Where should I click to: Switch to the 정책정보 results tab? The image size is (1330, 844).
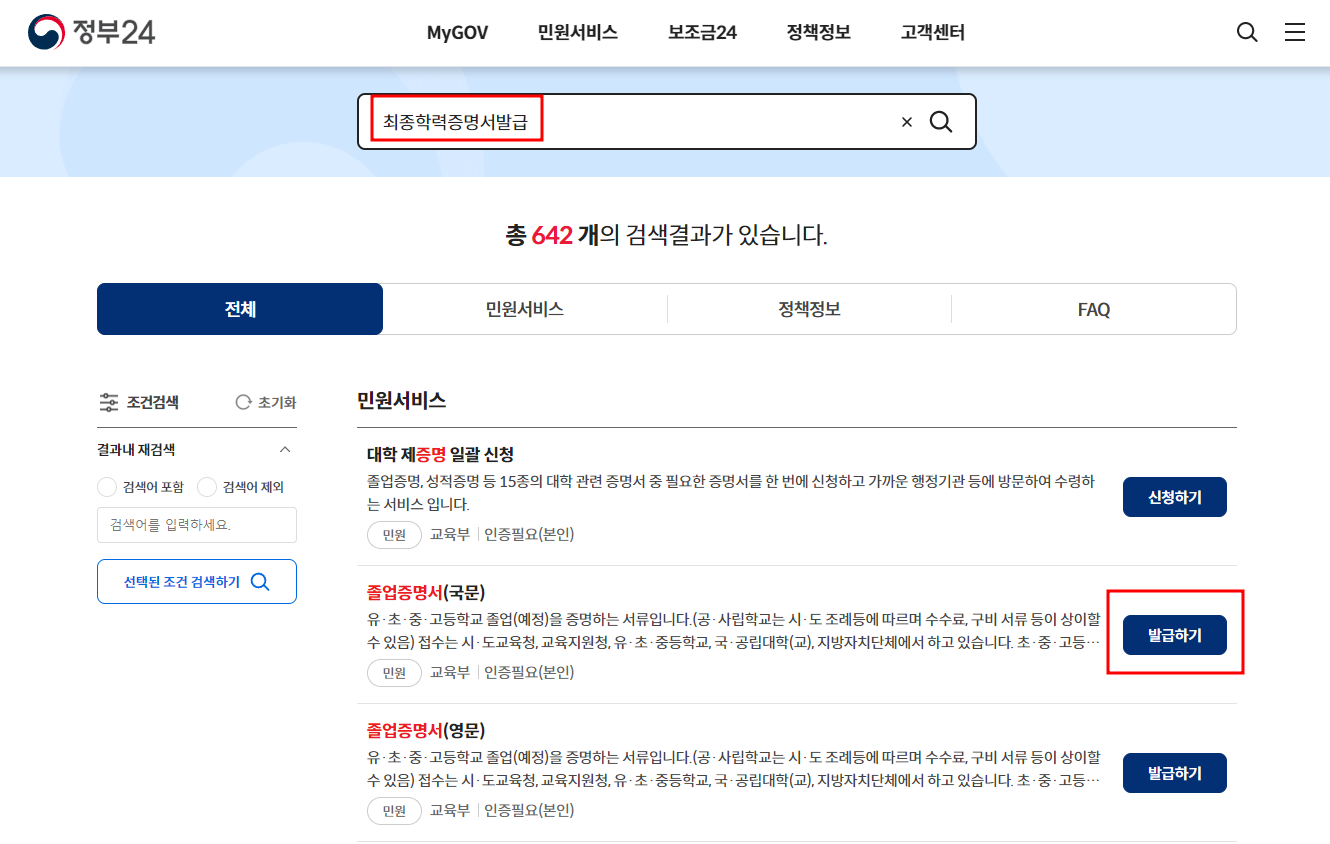[809, 309]
